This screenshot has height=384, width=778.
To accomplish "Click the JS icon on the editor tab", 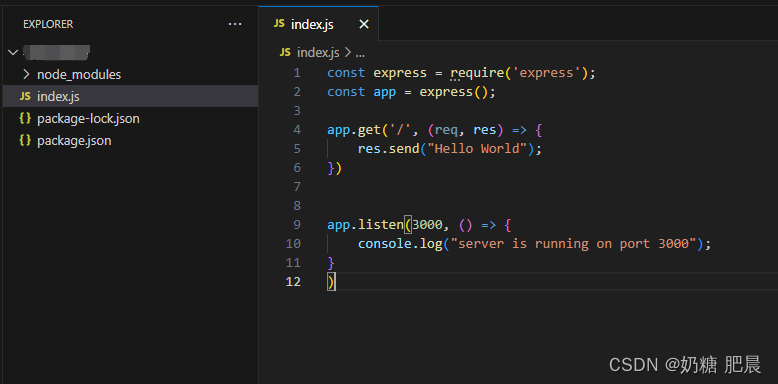I will click(x=279, y=24).
